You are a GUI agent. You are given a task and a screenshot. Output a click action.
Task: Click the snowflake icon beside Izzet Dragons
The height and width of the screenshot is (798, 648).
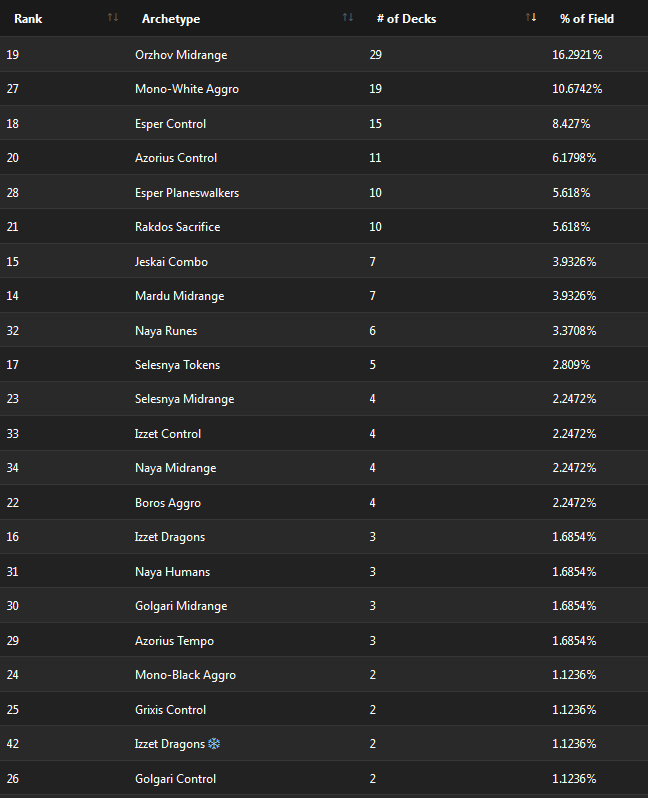pos(214,744)
